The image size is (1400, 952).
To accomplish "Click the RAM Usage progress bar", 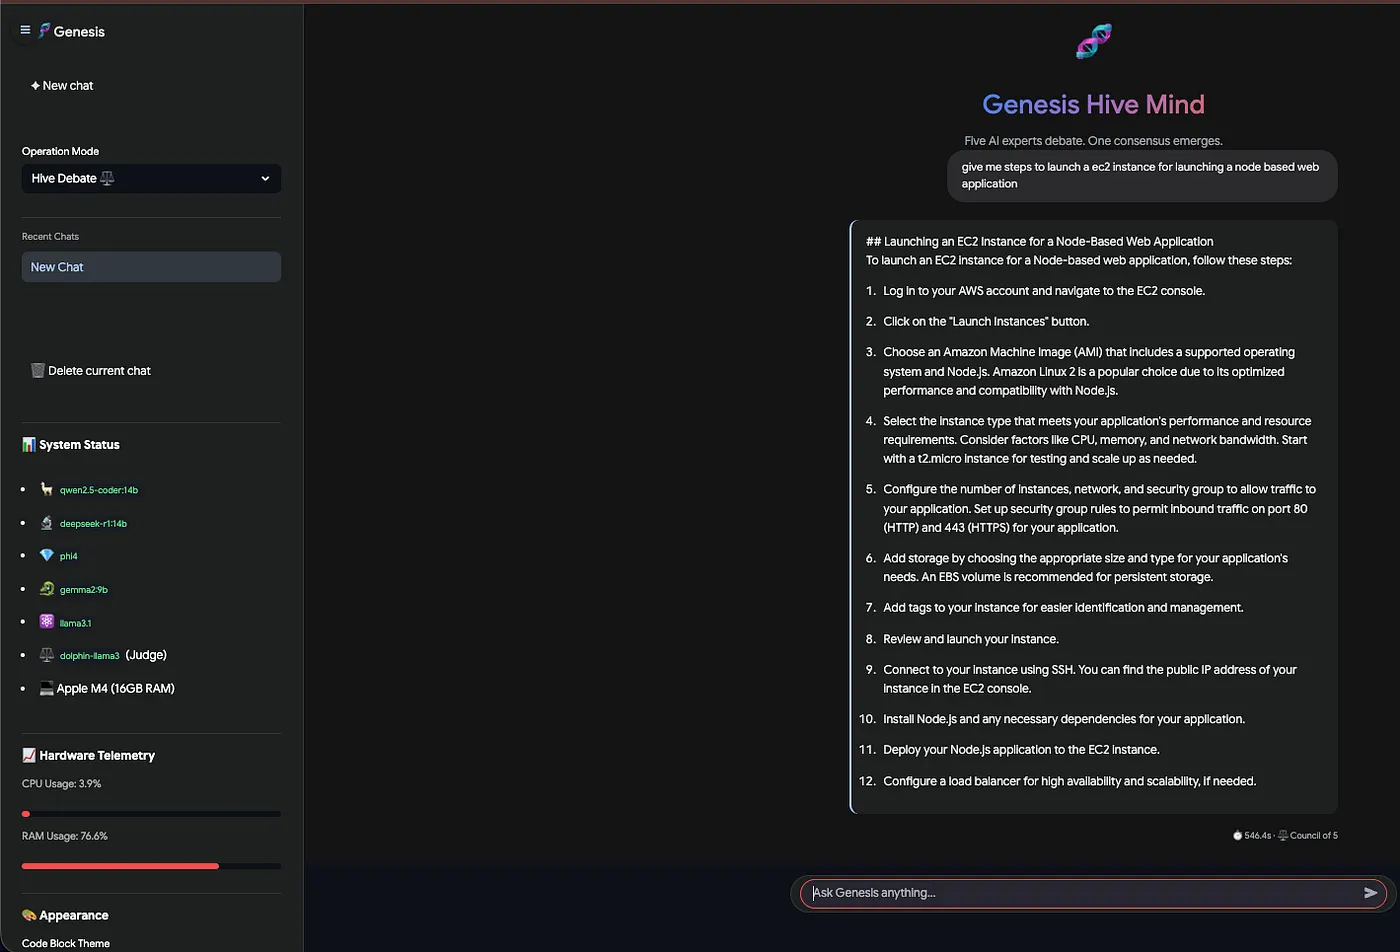I will coord(150,866).
